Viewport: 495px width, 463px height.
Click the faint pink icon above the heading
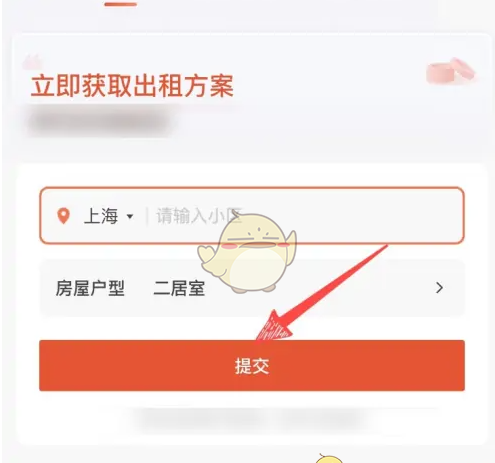coord(32,61)
